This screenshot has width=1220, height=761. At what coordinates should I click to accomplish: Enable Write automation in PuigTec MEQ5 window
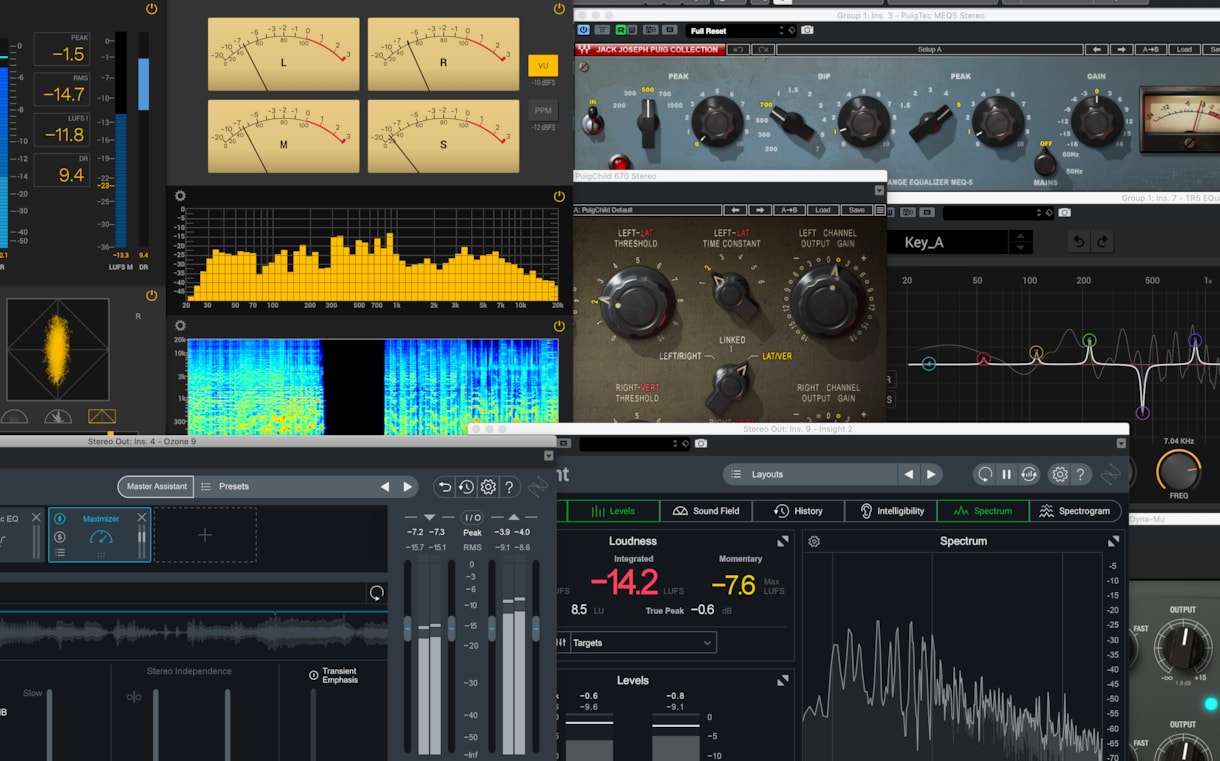click(633, 30)
